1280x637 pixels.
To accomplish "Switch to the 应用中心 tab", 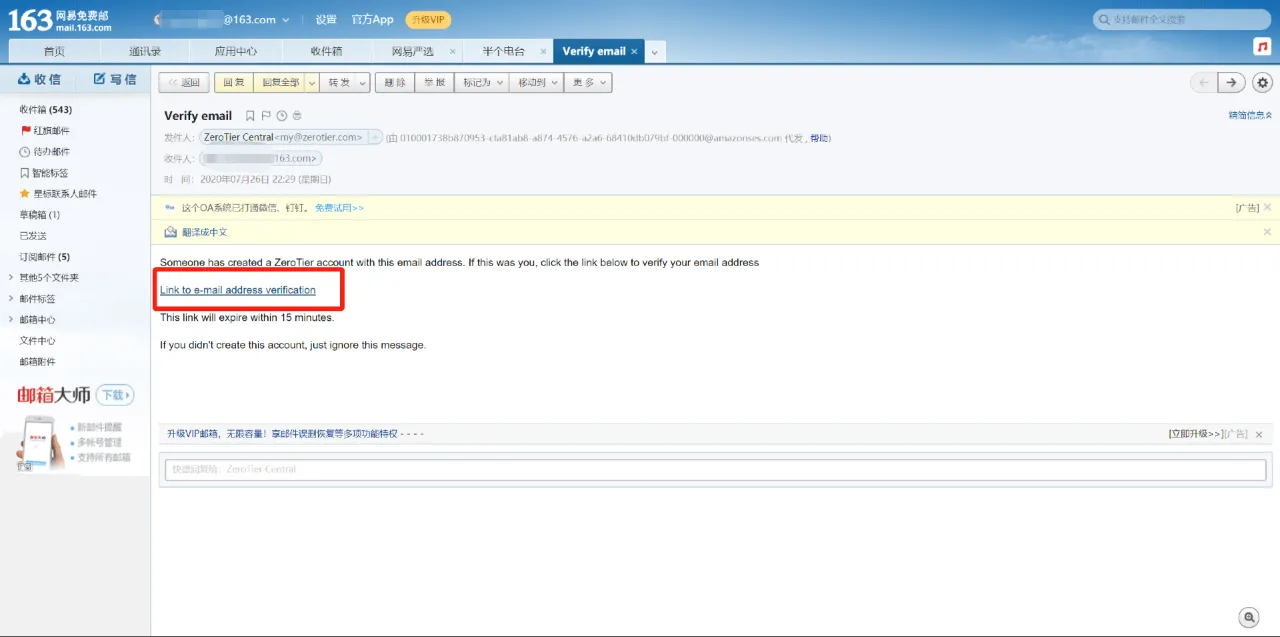I will click(x=235, y=52).
